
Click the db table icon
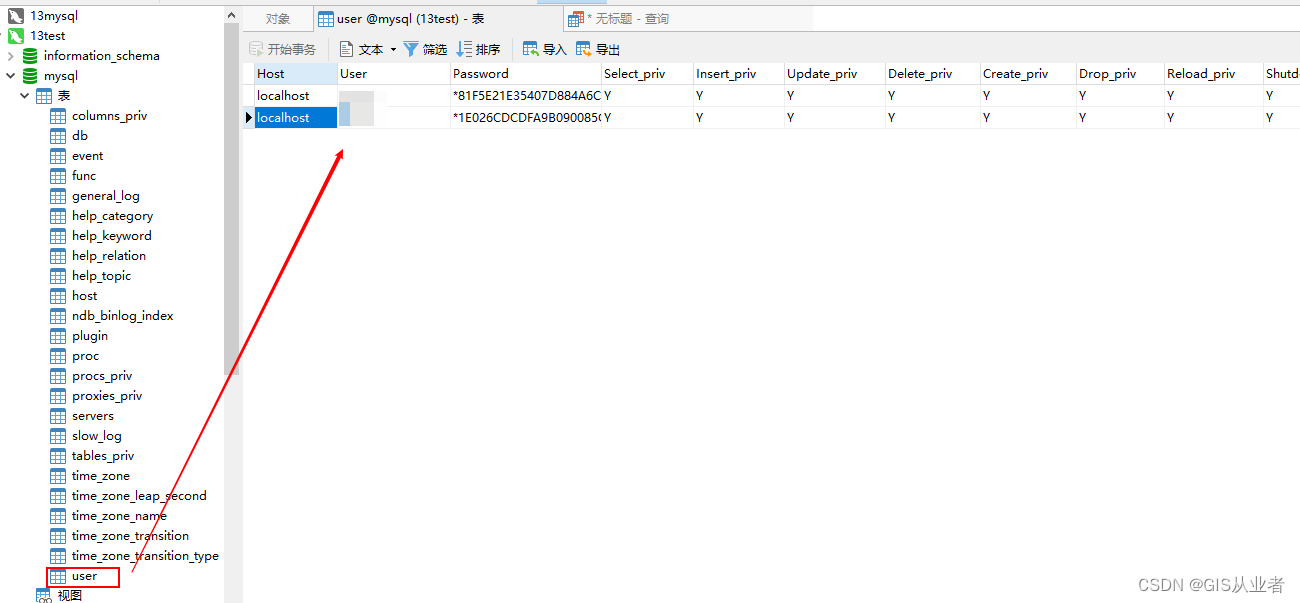pyautogui.click(x=58, y=136)
